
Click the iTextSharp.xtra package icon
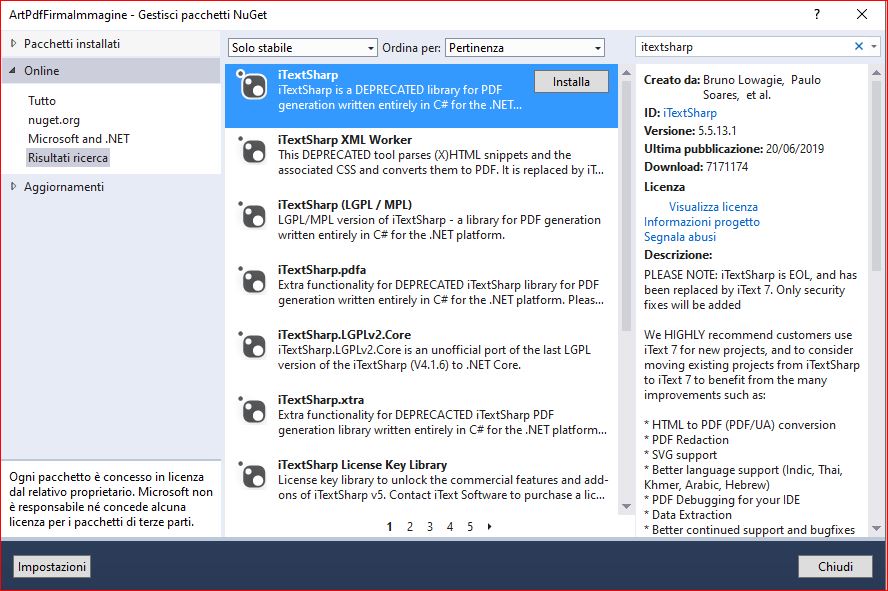(x=252, y=411)
